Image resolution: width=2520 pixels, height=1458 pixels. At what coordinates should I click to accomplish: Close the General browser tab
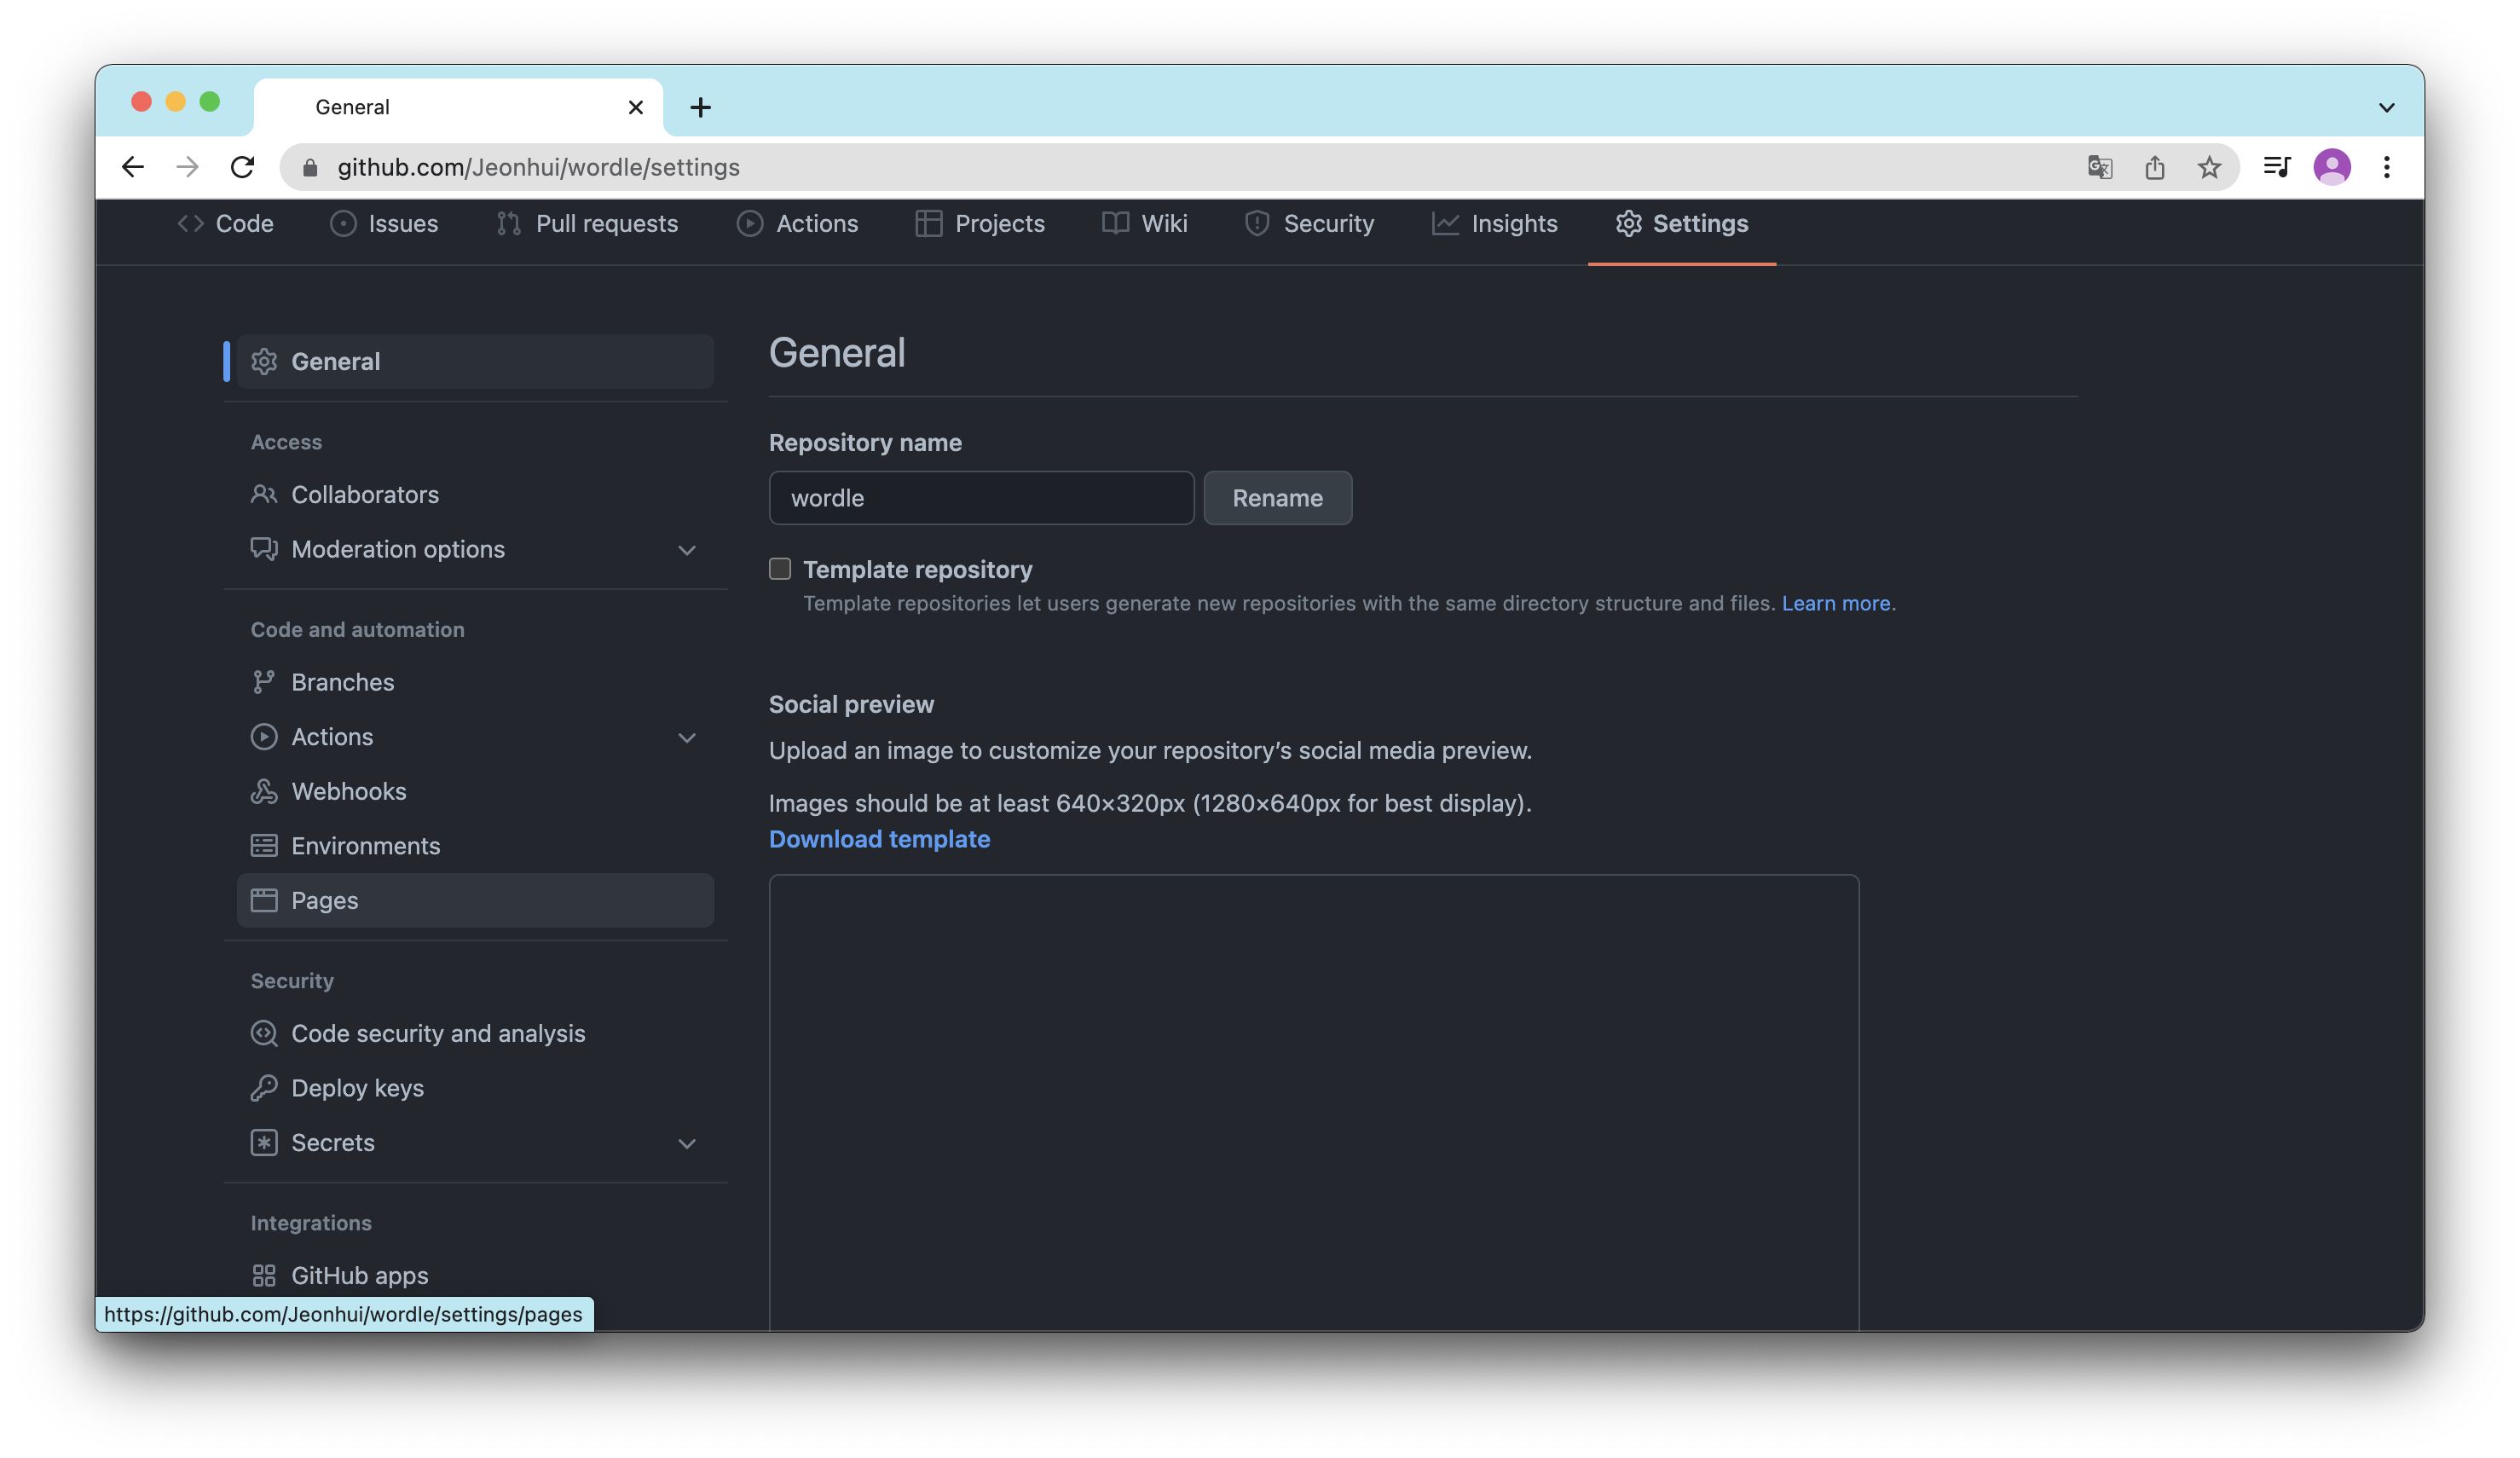click(x=636, y=107)
